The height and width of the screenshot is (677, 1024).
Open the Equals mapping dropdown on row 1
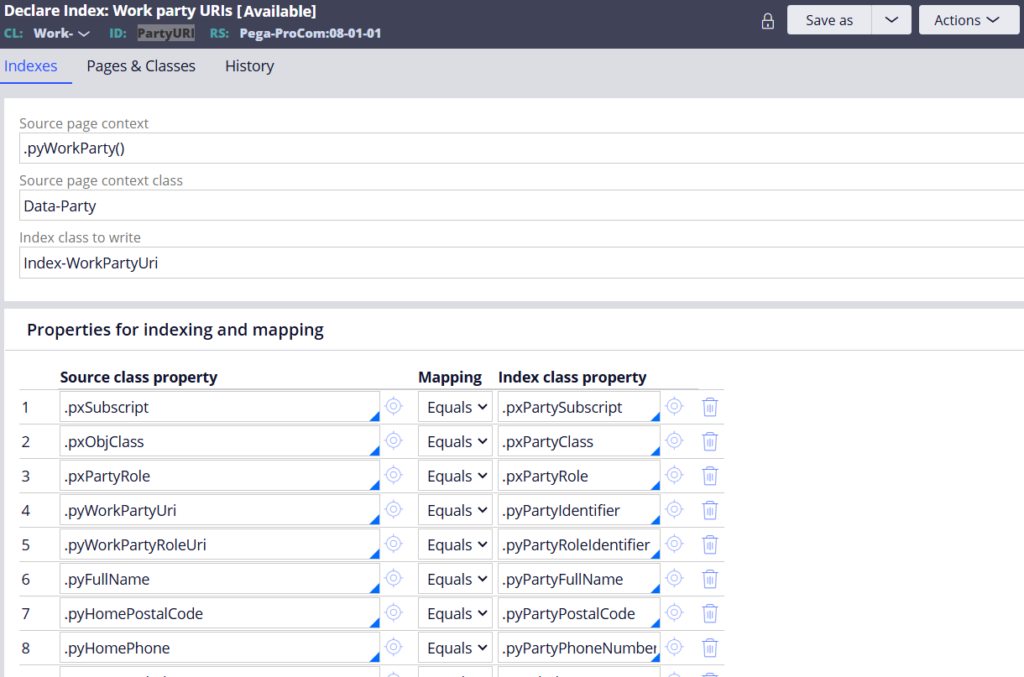pyautogui.click(x=455, y=406)
